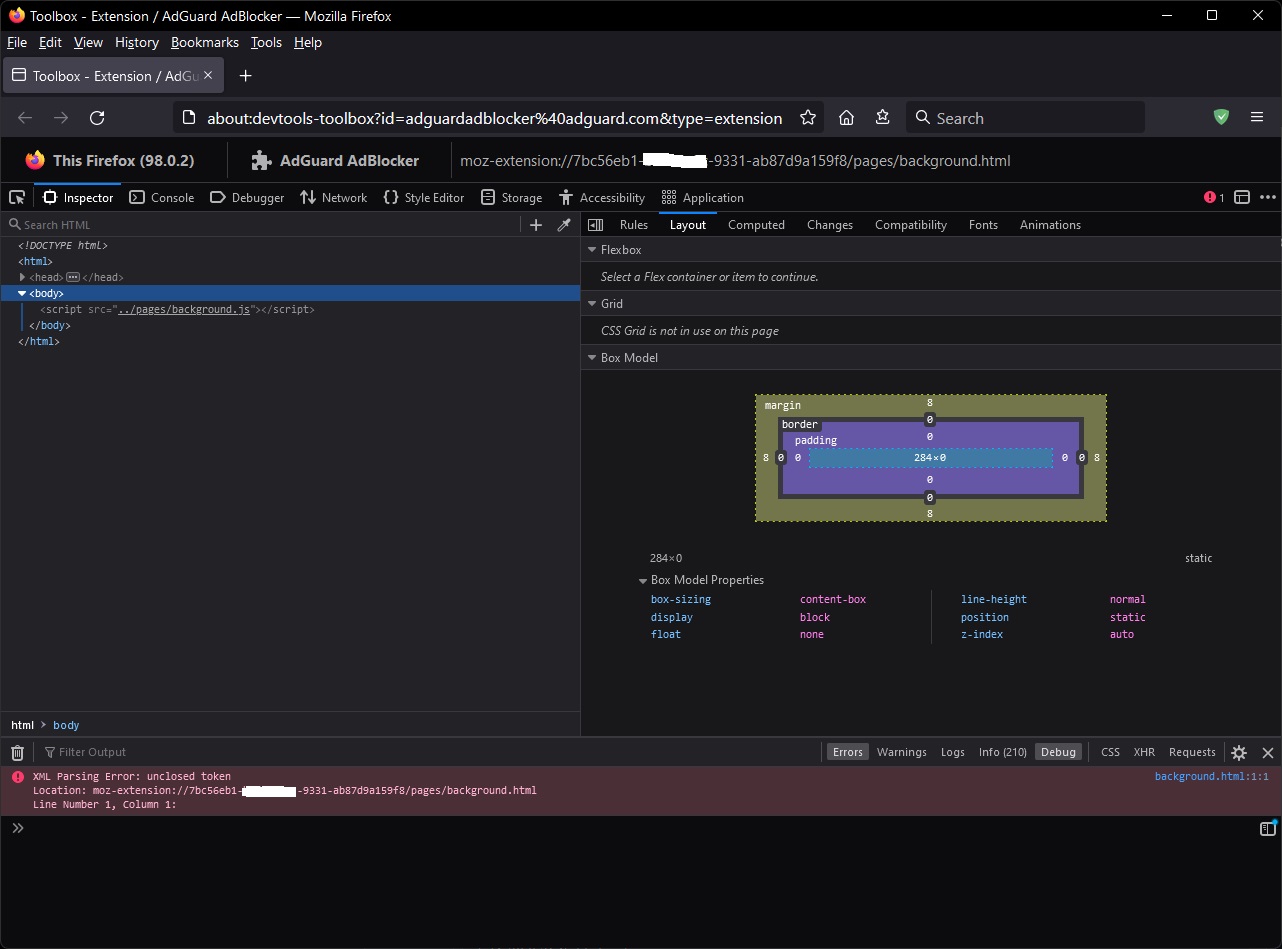Select the element picker tool
Viewport: 1282px width, 949px height.
tap(16, 197)
